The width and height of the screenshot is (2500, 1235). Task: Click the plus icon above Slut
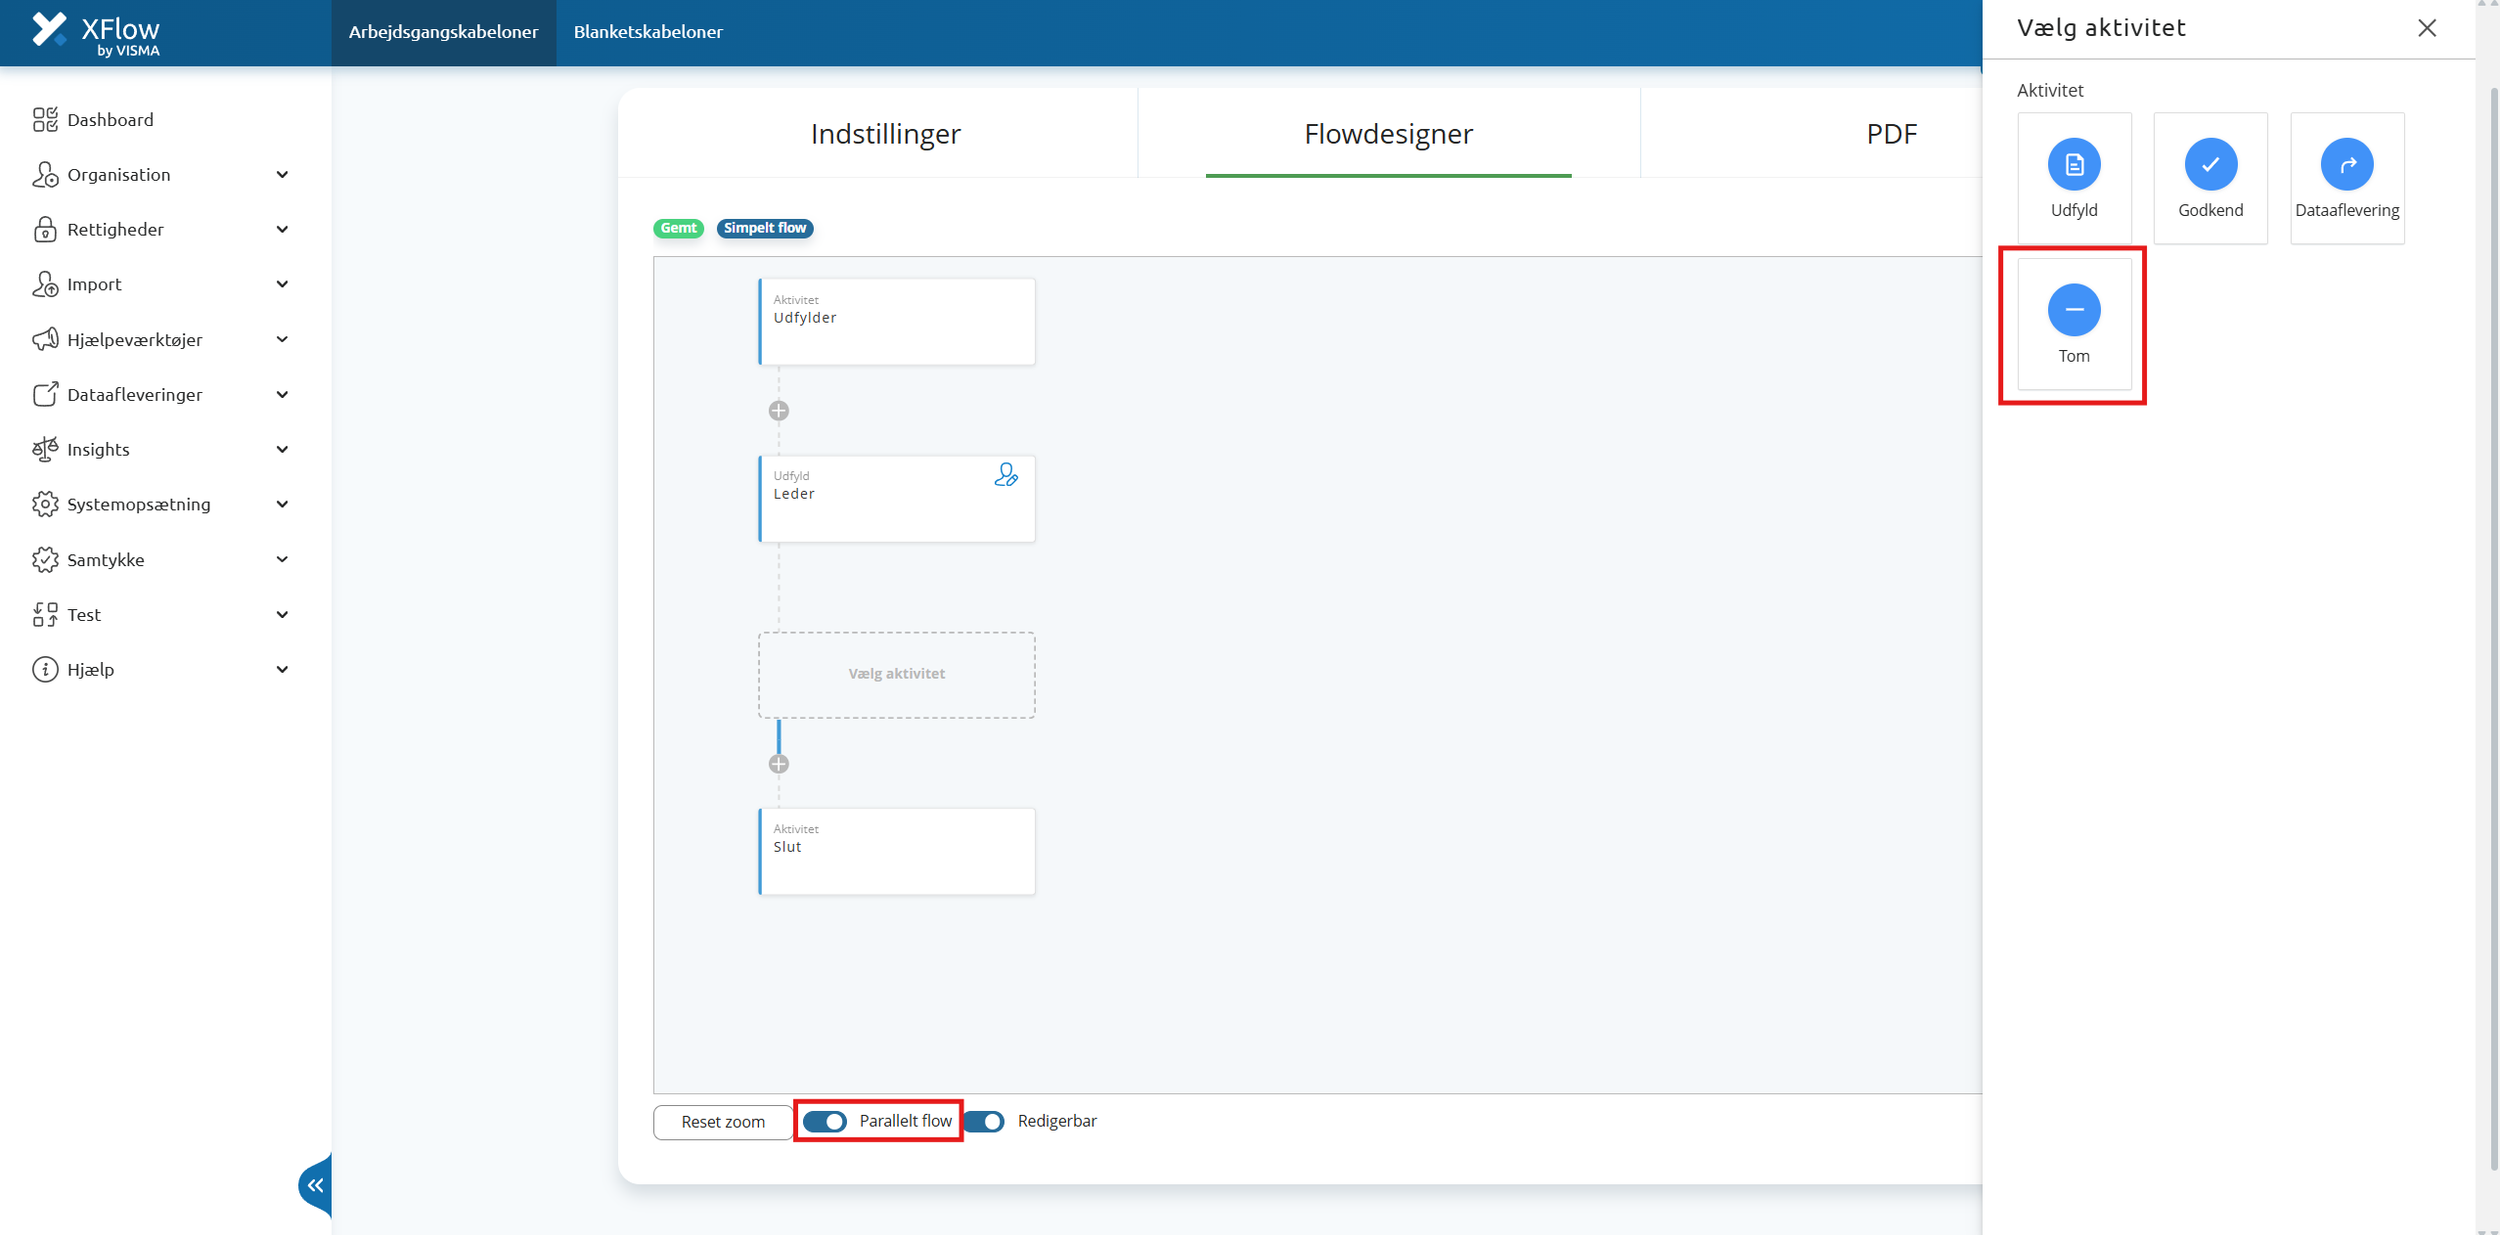click(779, 764)
